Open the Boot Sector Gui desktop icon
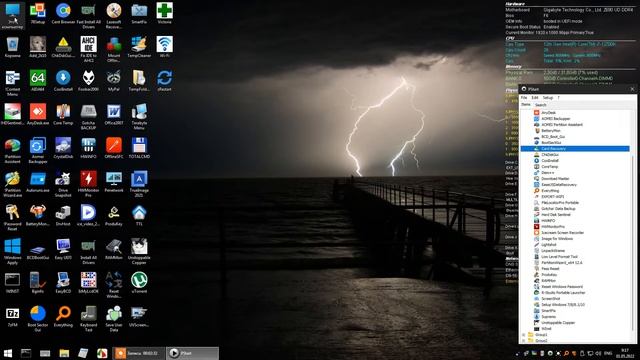This screenshot has height=360, width=640. click(x=38, y=319)
